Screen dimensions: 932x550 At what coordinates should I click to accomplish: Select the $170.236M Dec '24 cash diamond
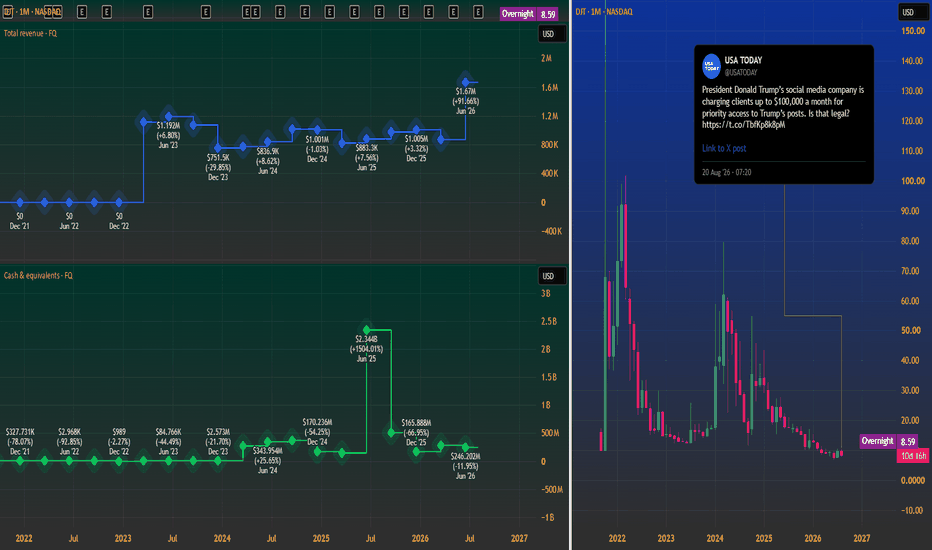click(x=317, y=452)
